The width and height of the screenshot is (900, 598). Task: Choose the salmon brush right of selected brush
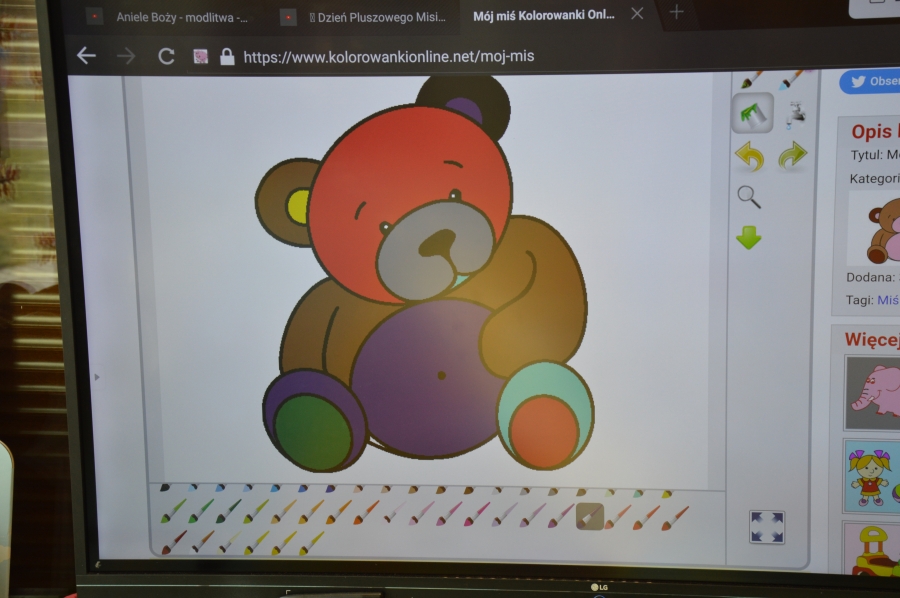point(617,517)
